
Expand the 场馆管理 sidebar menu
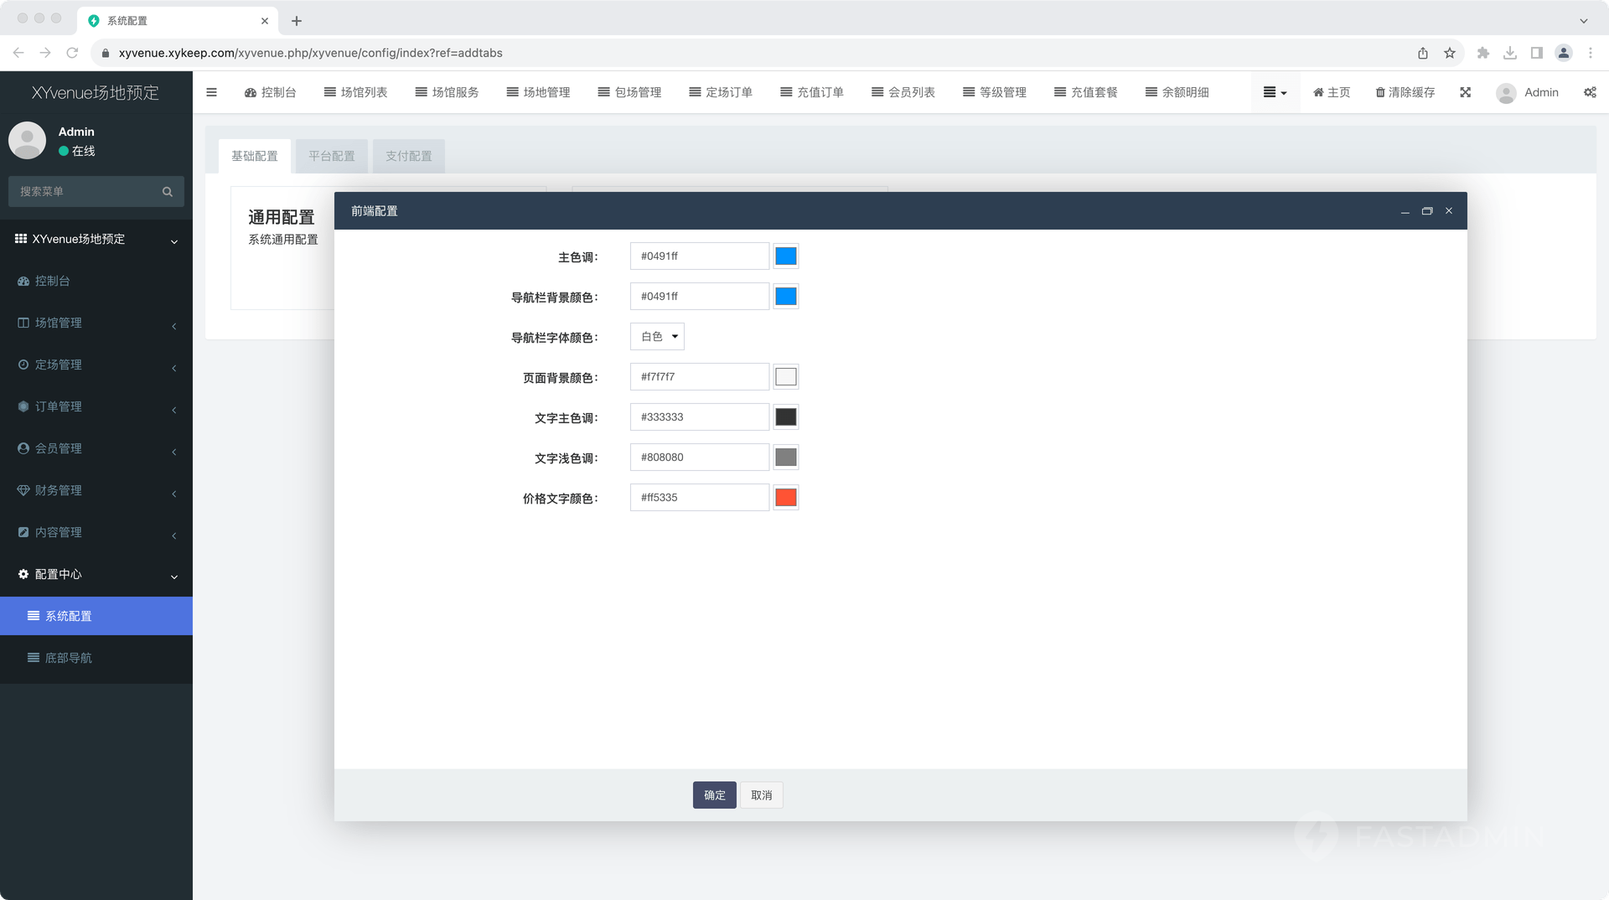(x=96, y=323)
